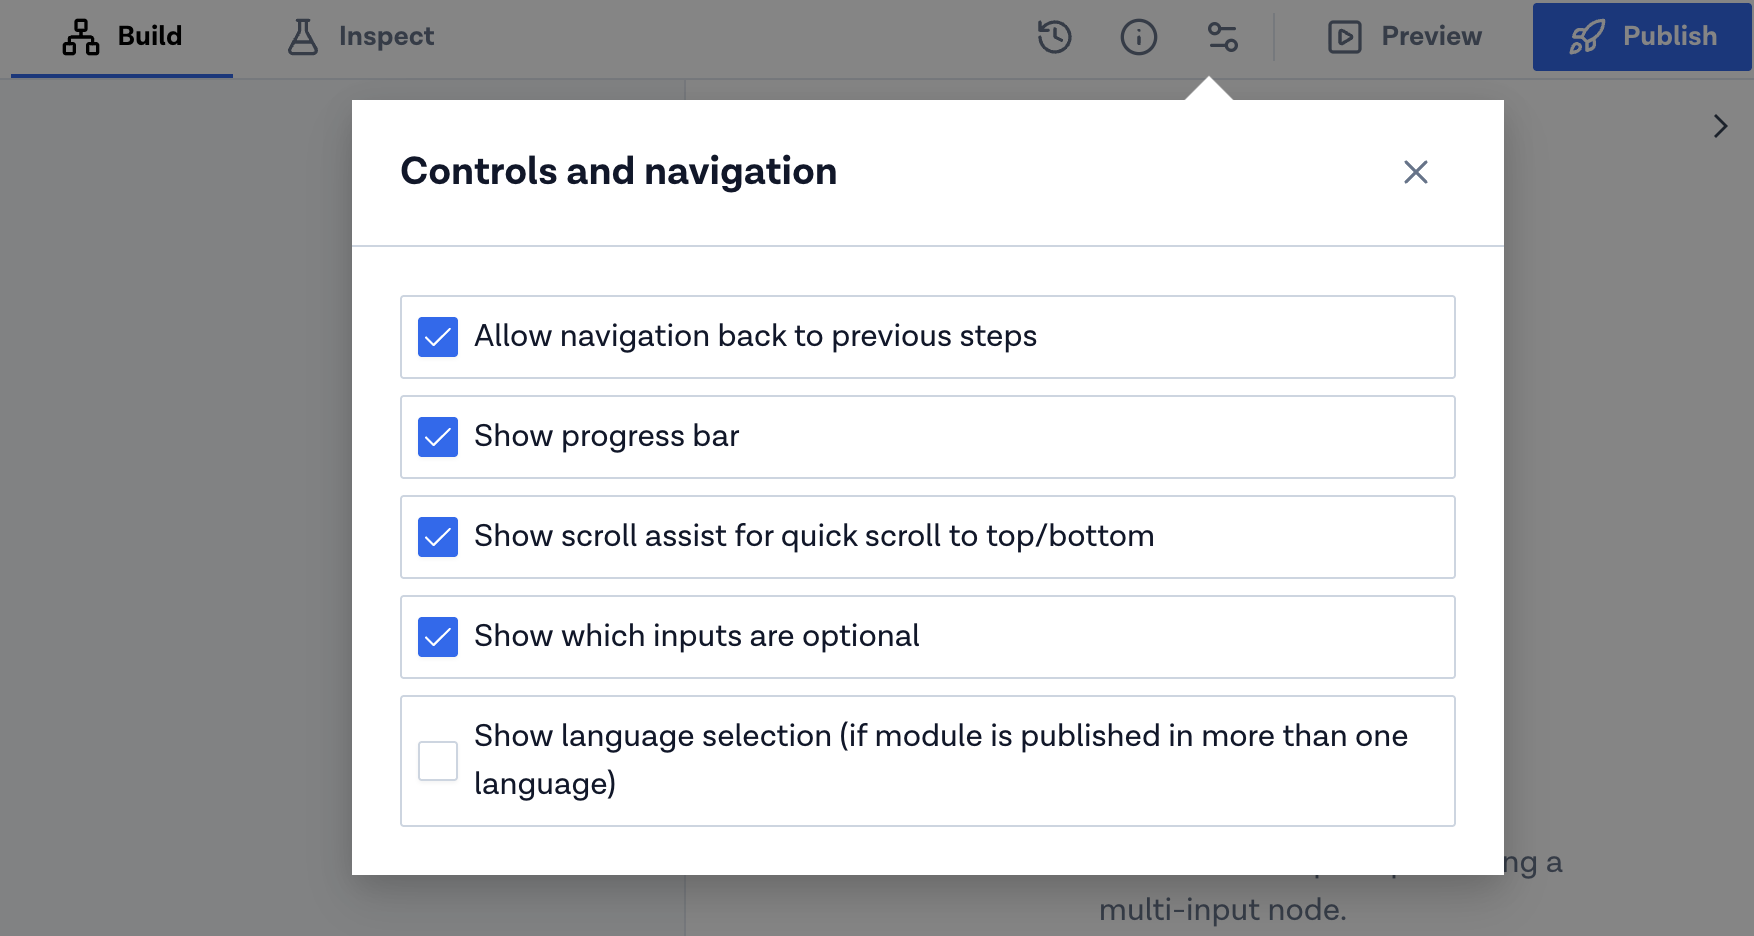
Task: Dismiss the dialog with the X icon
Action: click(1415, 172)
